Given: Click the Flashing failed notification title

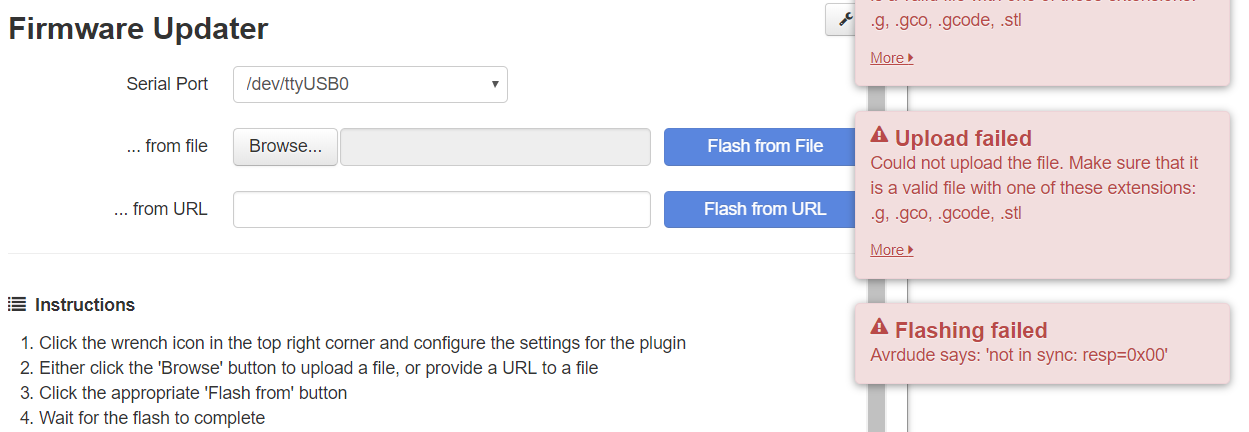Looking at the screenshot, I should pos(970,330).
